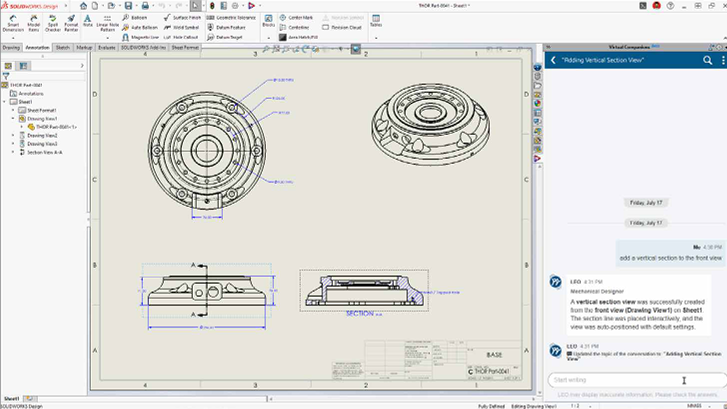Screen dimensions: 727x409
Task: Expand Smart Dimension dropdown arrow
Action: [x=13, y=38]
